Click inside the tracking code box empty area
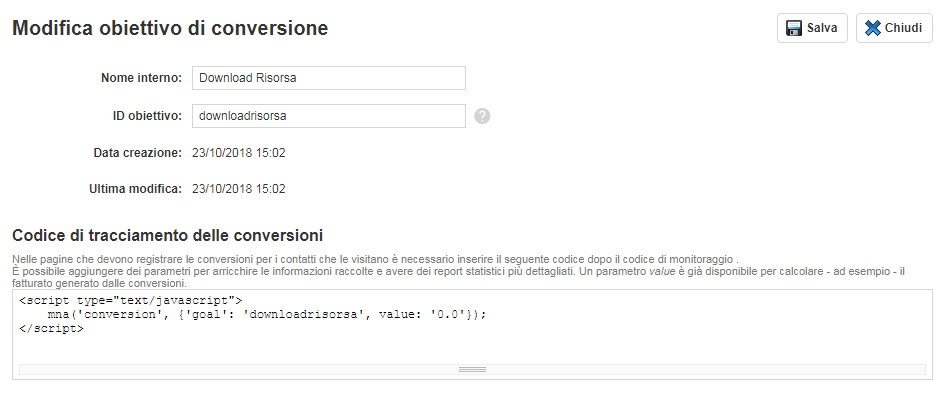Viewport: 950px width, 402px height. tap(473, 348)
